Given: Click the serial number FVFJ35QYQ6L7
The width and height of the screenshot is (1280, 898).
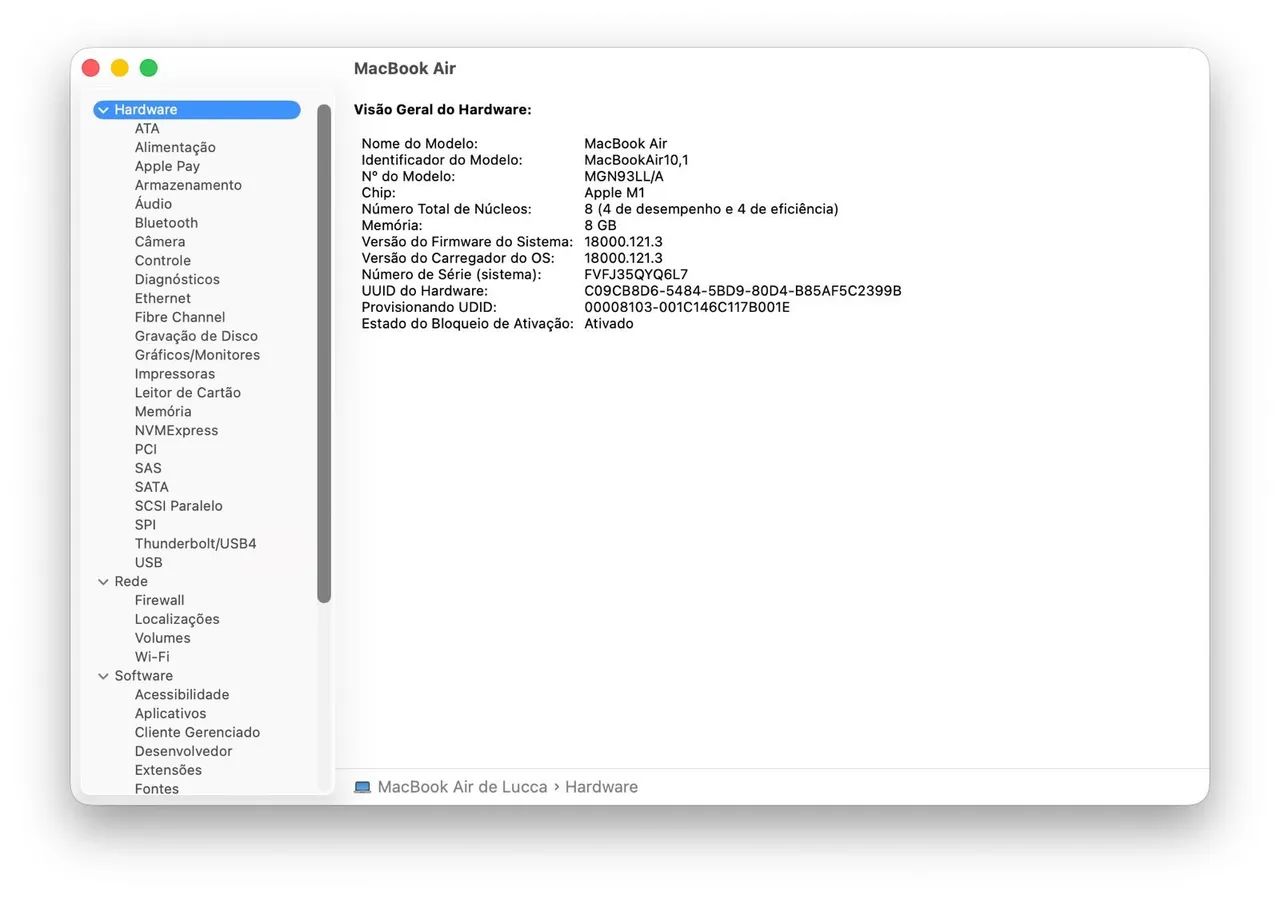Looking at the screenshot, I should pyautogui.click(x=636, y=274).
